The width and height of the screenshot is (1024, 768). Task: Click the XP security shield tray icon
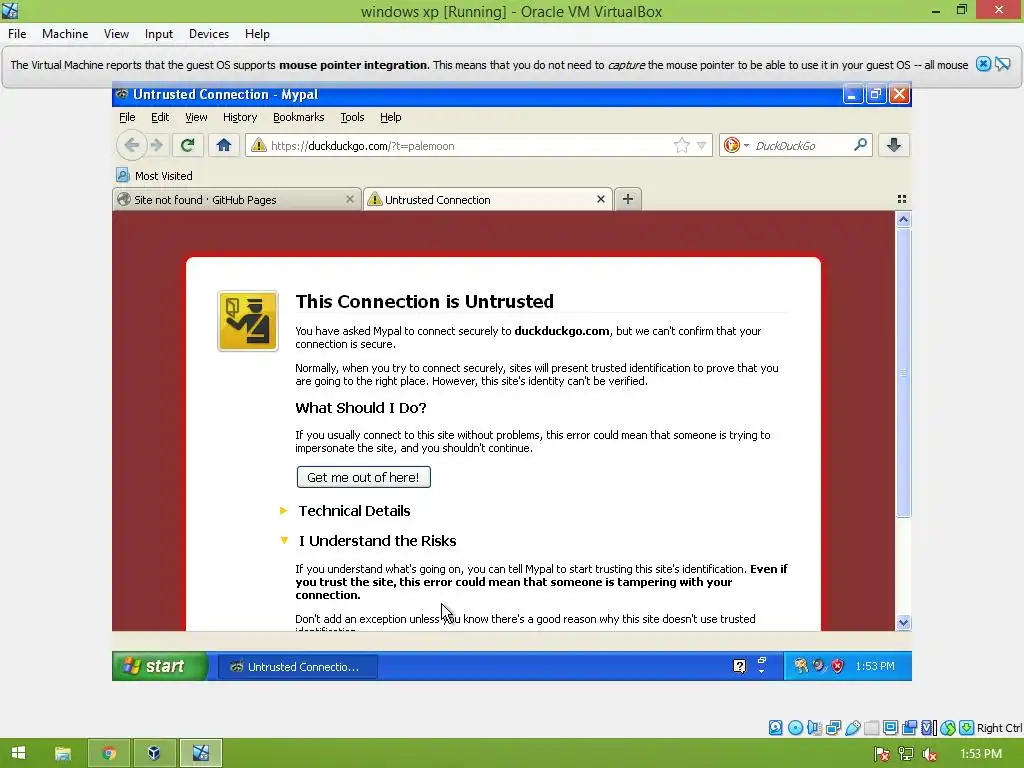click(x=837, y=665)
